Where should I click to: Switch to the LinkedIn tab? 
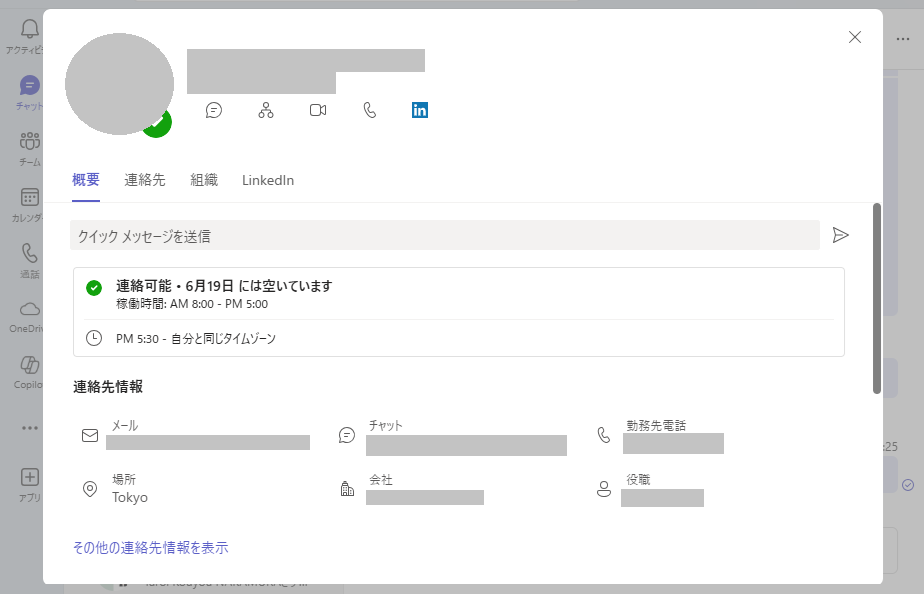tap(268, 180)
